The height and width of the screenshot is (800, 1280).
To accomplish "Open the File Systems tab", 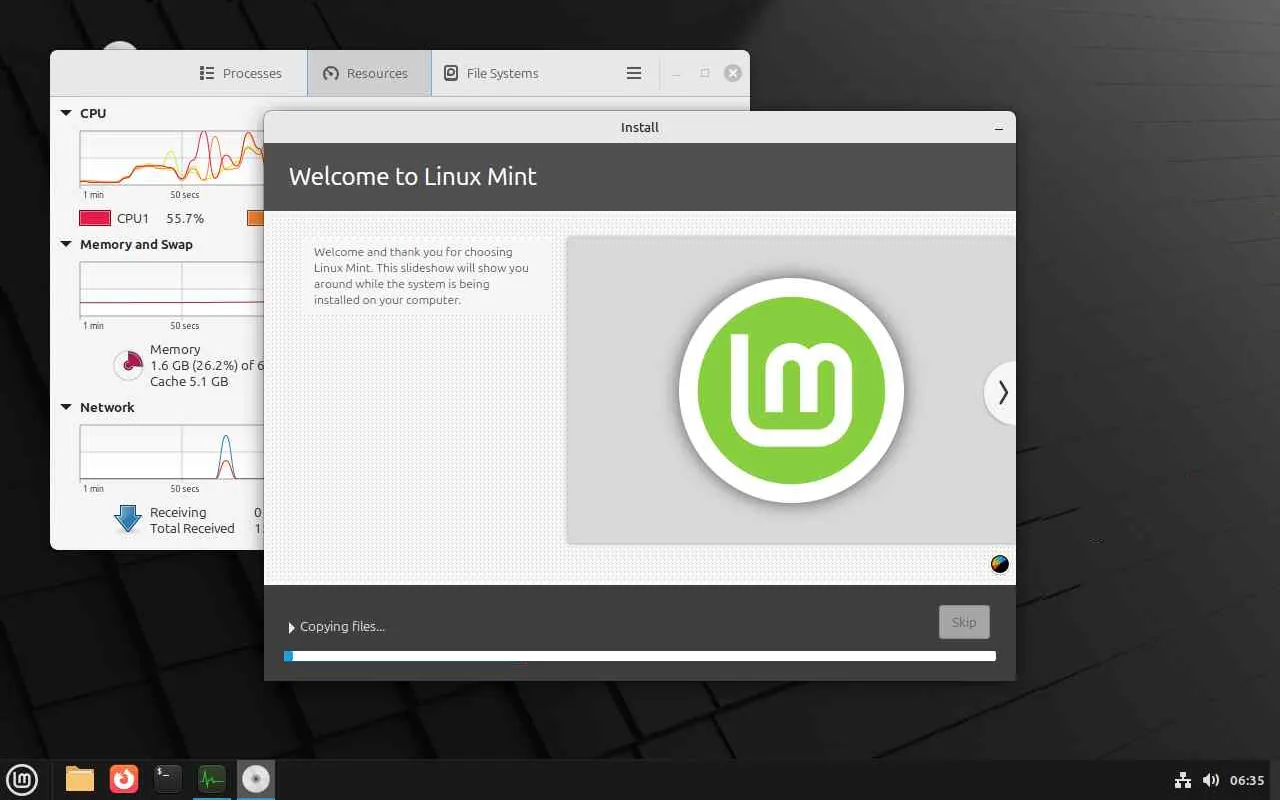I will click(x=492, y=73).
